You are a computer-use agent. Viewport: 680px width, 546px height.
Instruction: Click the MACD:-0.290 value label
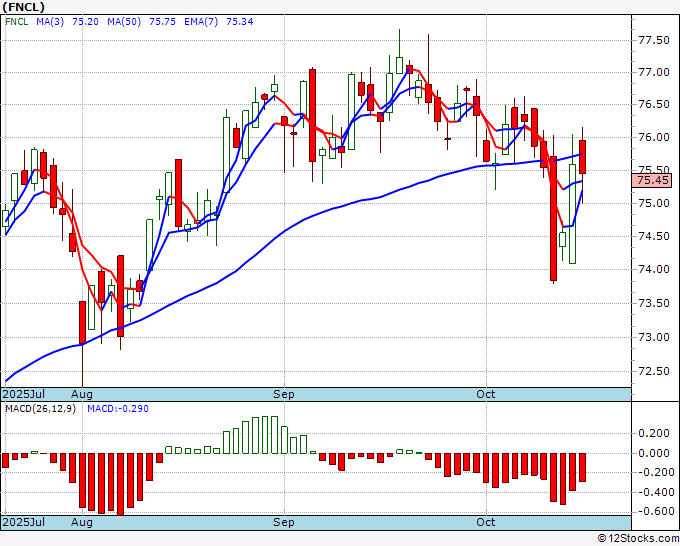[118, 409]
